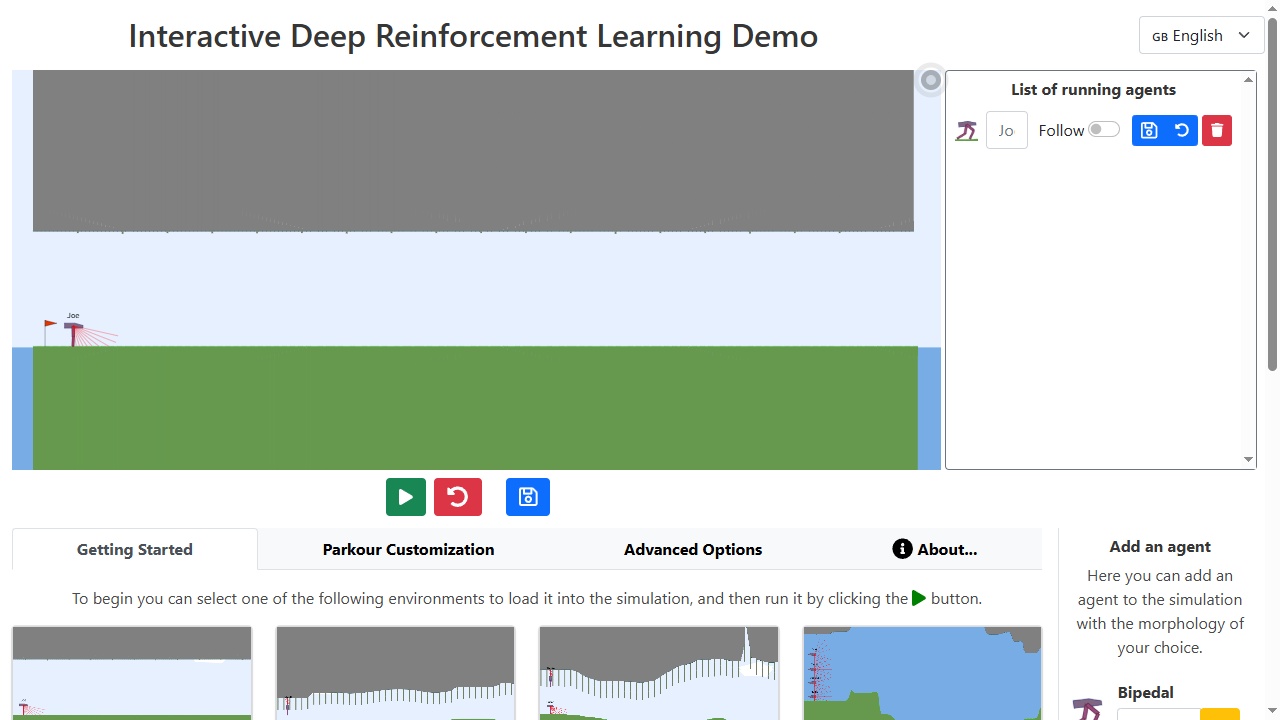Click the agent list scroll-up arrow
This screenshot has width=1280, height=720.
pyautogui.click(x=1248, y=79)
